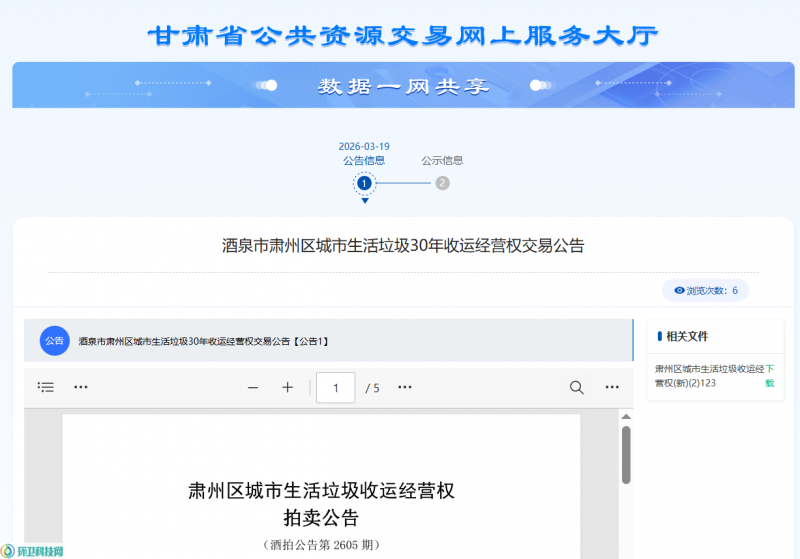Select the 公告1 announcement title bar

pyautogui.click(x=204, y=341)
